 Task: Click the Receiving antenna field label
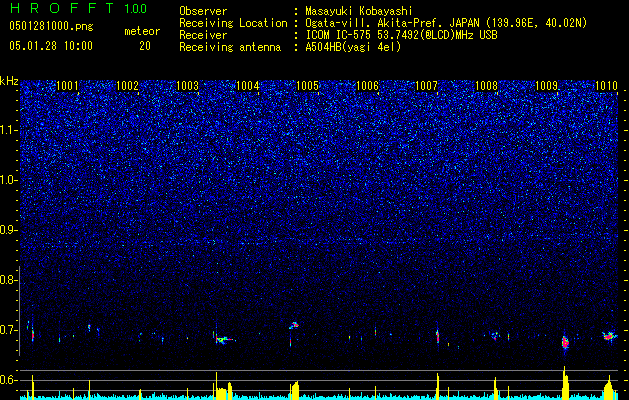230,47
